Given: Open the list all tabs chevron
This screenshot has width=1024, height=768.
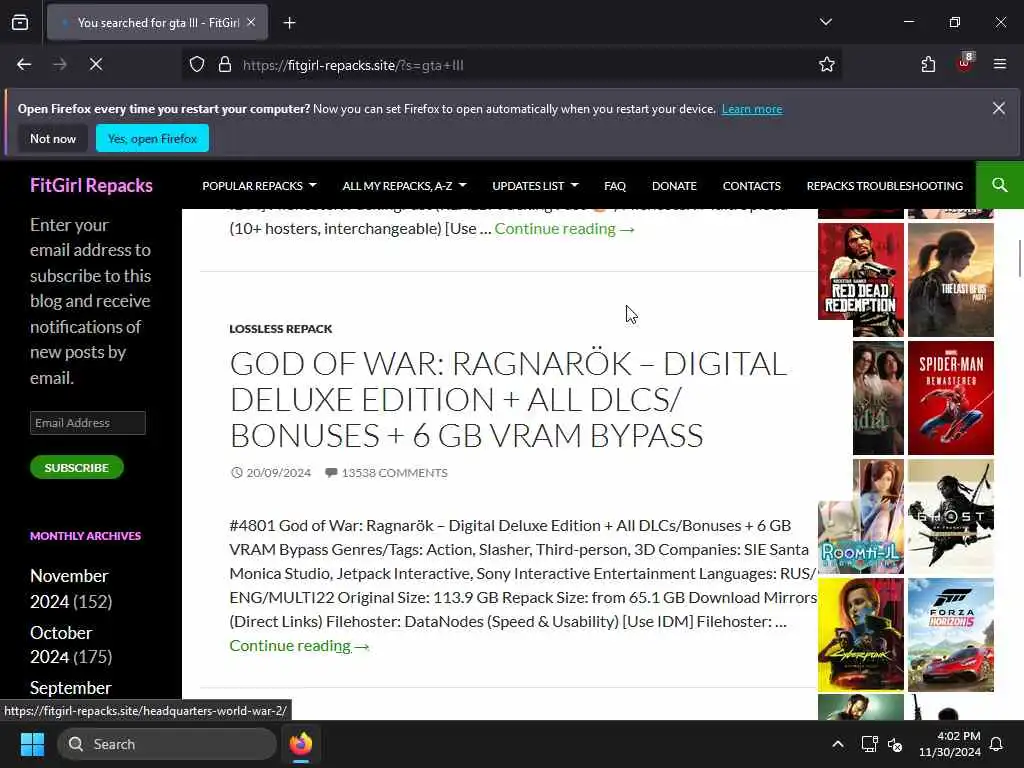Looking at the screenshot, I should pos(825,22).
